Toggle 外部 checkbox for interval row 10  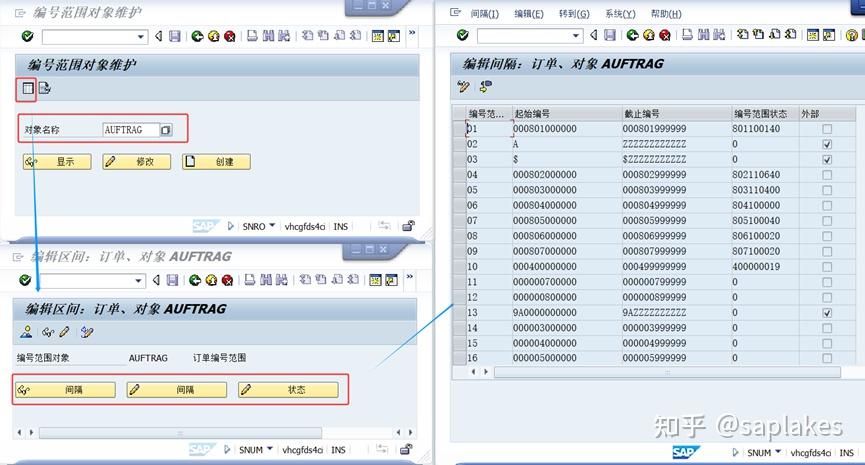click(x=826, y=267)
